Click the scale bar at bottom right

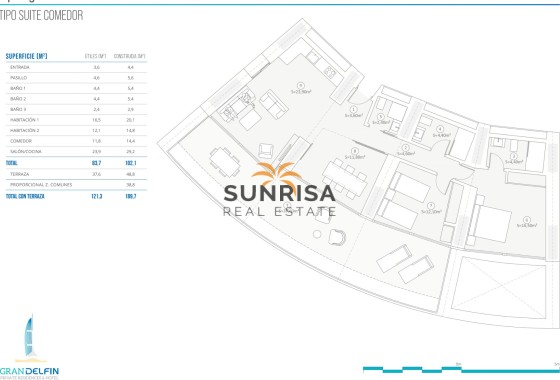(x=461, y=369)
